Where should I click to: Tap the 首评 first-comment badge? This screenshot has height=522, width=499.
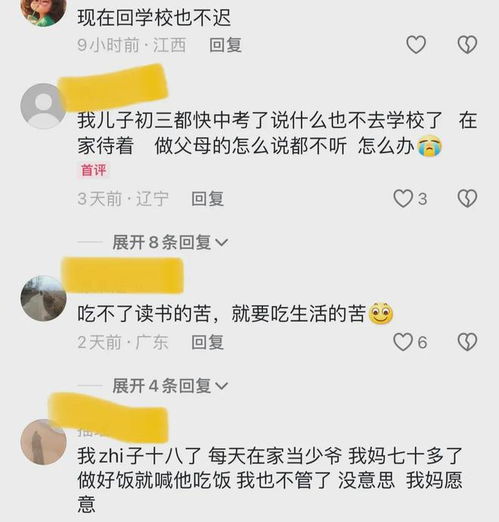[x=93, y=170]
